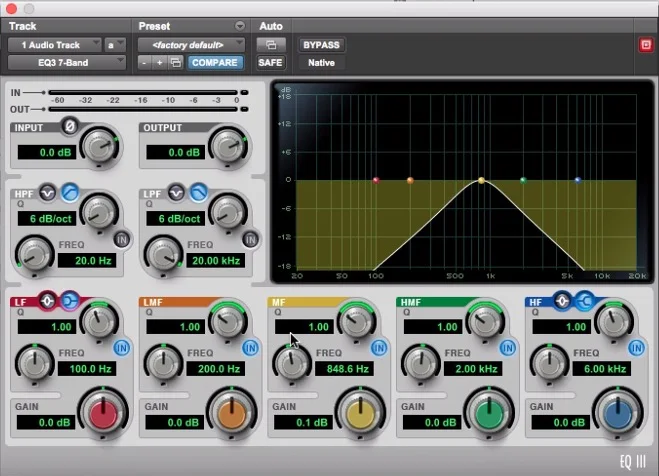Open the EQ3 7-Band plug-in selector

[66, 63]
